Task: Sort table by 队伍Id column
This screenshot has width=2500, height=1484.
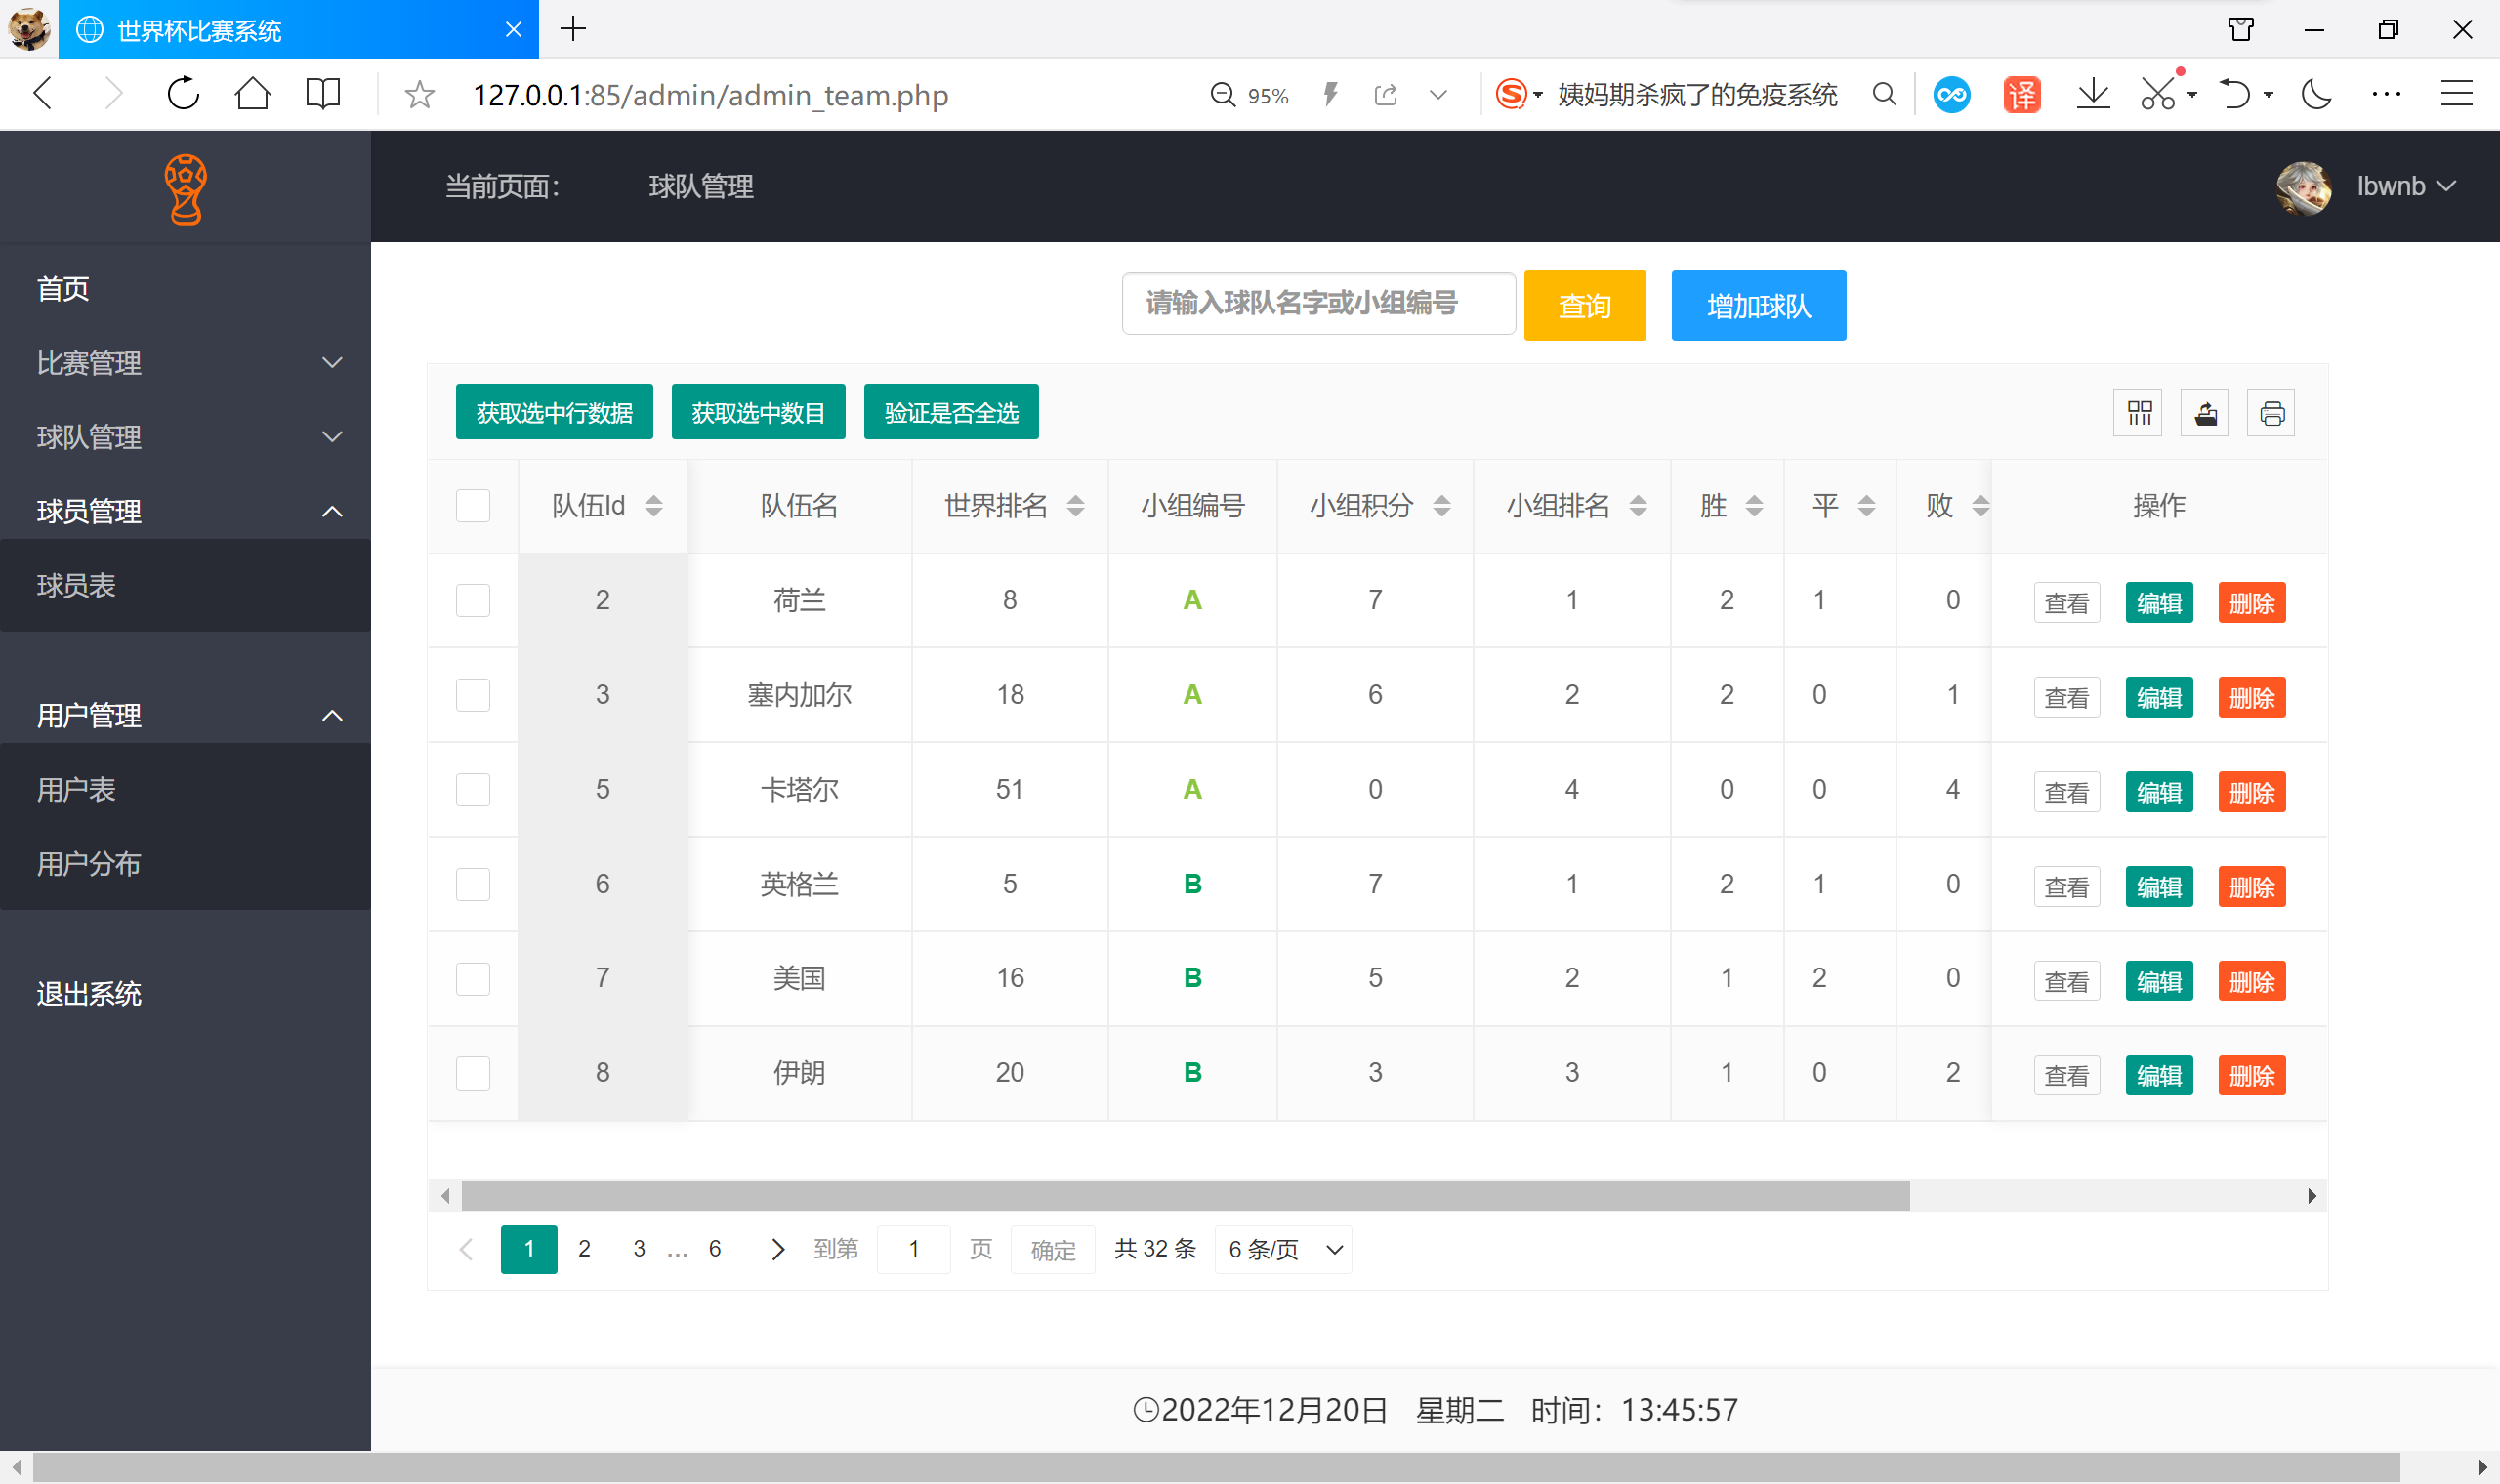Action: tap(654, 506)
